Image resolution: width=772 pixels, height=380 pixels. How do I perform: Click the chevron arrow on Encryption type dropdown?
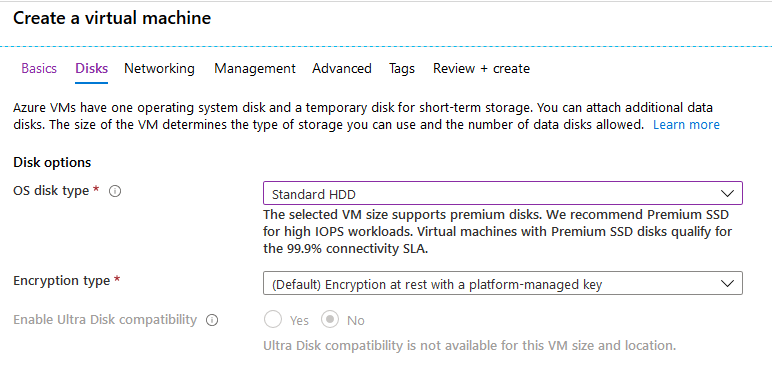pos(727,283)
